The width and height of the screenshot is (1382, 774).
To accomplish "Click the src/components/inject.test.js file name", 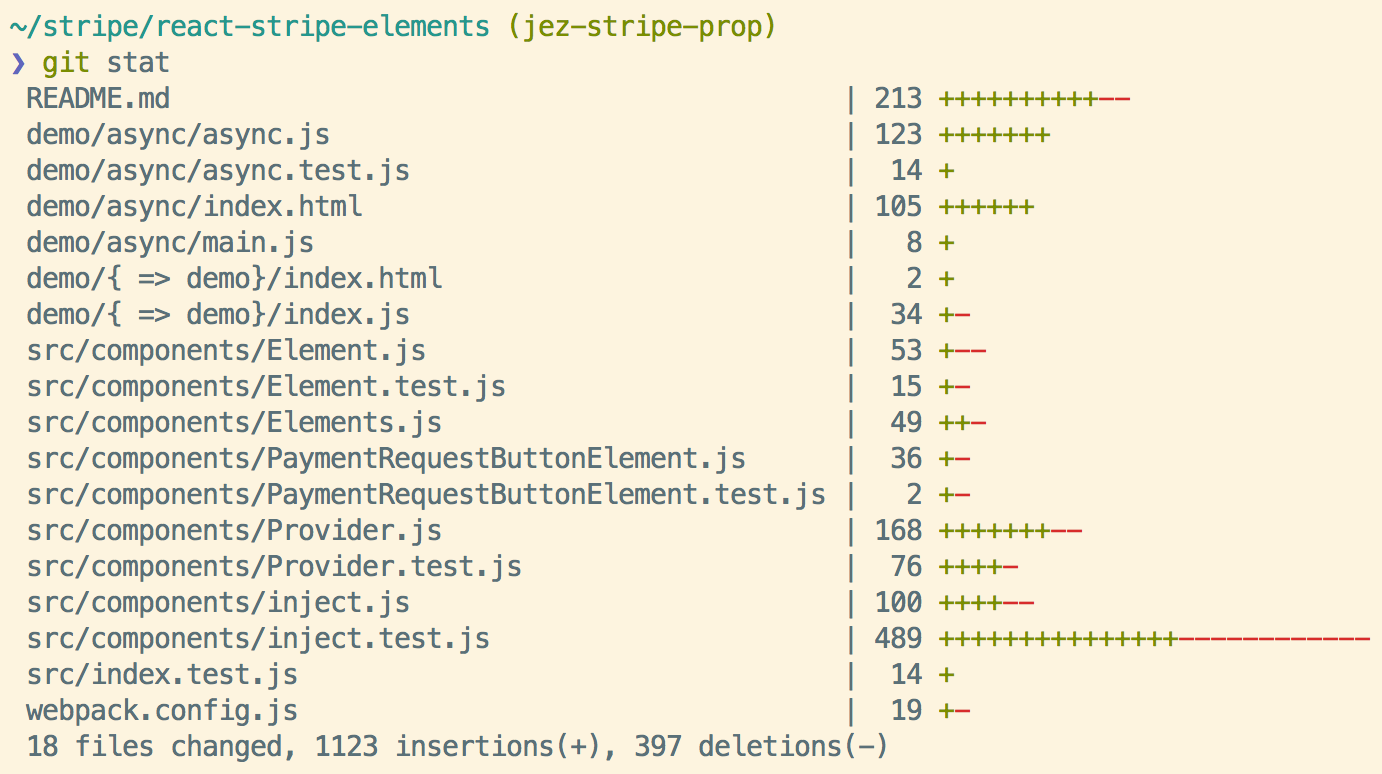I will click(x=258, y=639).
